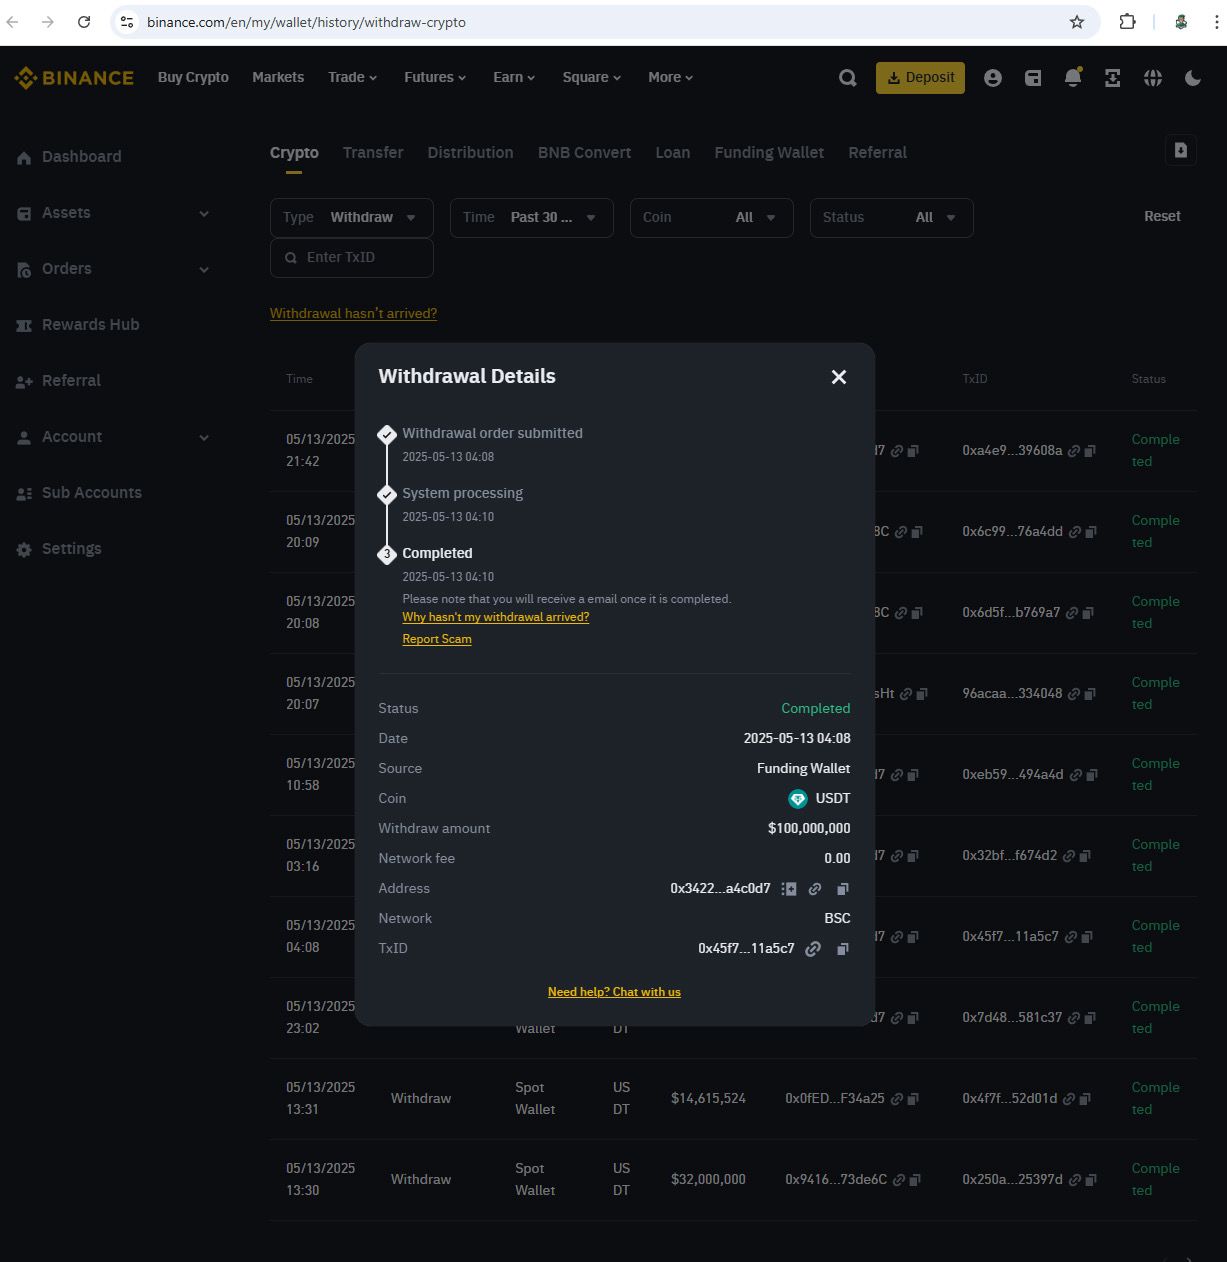
Task: Reload the page in the browser
Action: pyautogui.click(x=84, y=22)
